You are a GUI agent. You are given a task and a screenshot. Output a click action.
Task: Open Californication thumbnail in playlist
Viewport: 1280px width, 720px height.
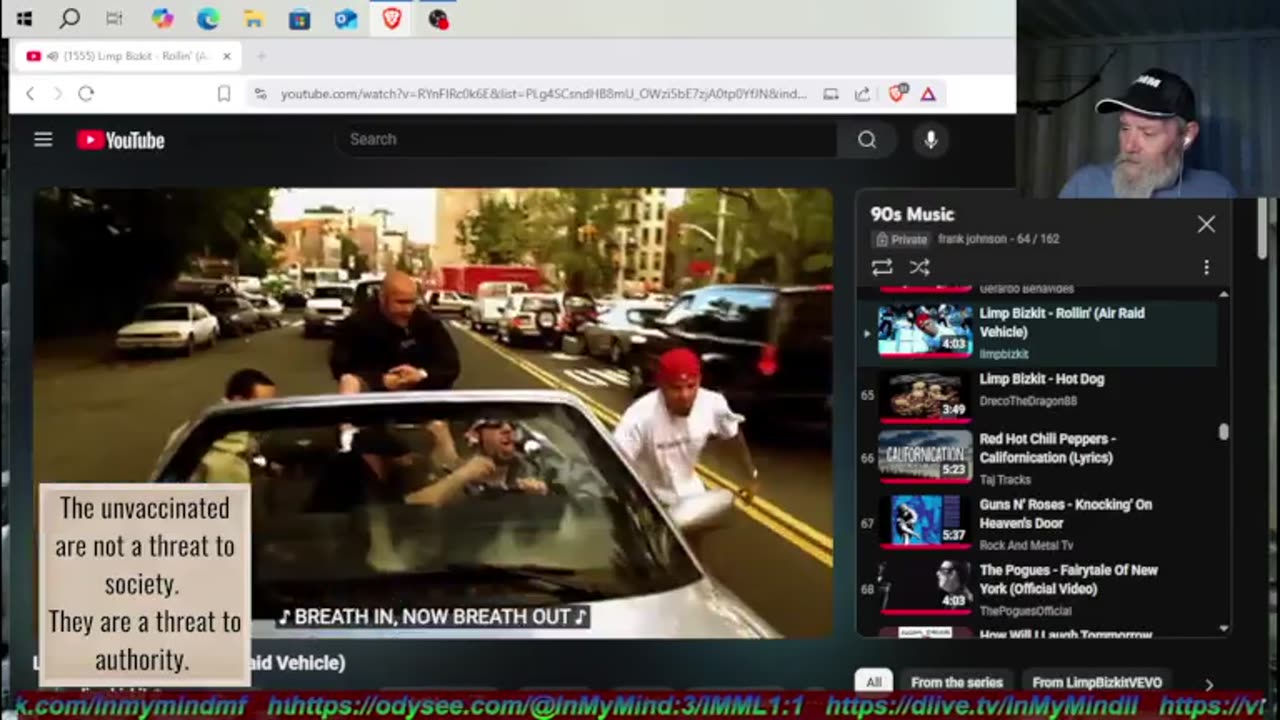[x=925, y=457]
